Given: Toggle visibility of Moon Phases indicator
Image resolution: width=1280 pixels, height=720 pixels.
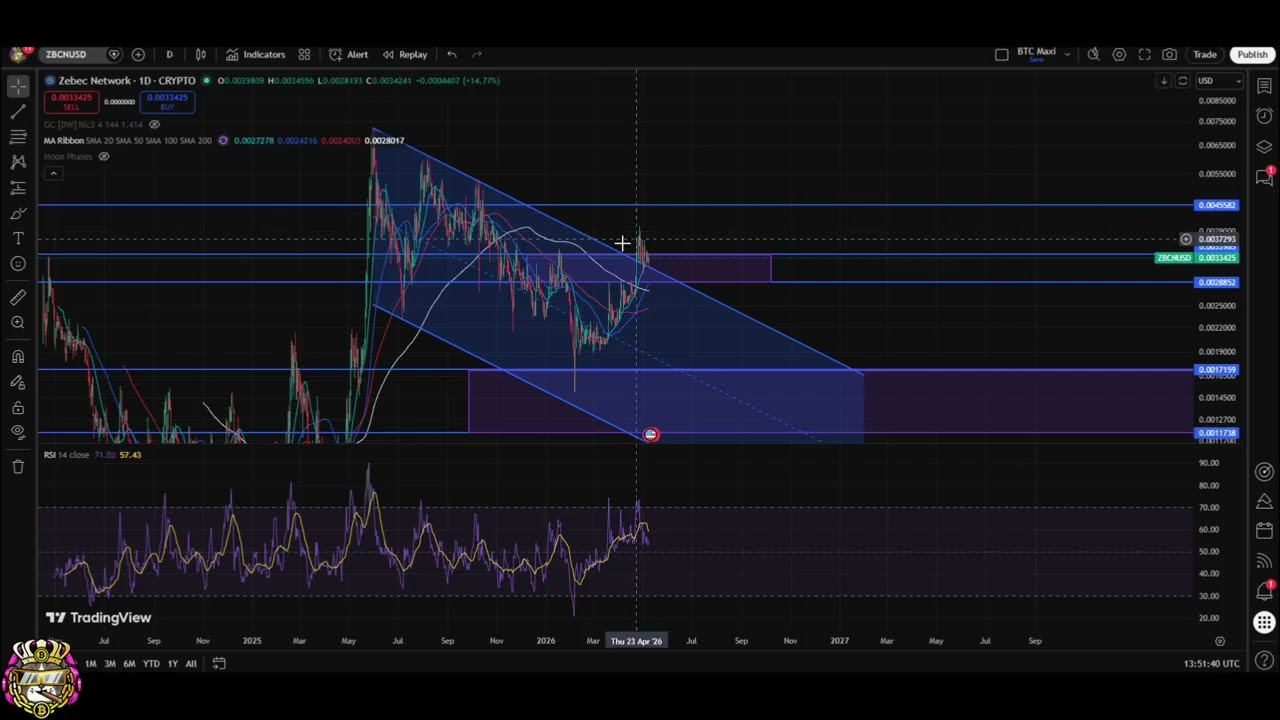Looking at the screenshot, I should 103,156.
